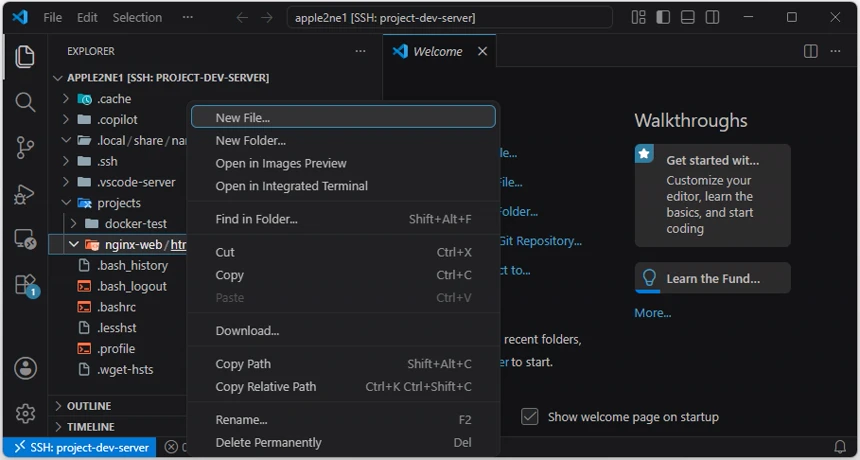Expand the TIMELINE section
Viewport: 860px width, 460px height.
coord(58,427)
